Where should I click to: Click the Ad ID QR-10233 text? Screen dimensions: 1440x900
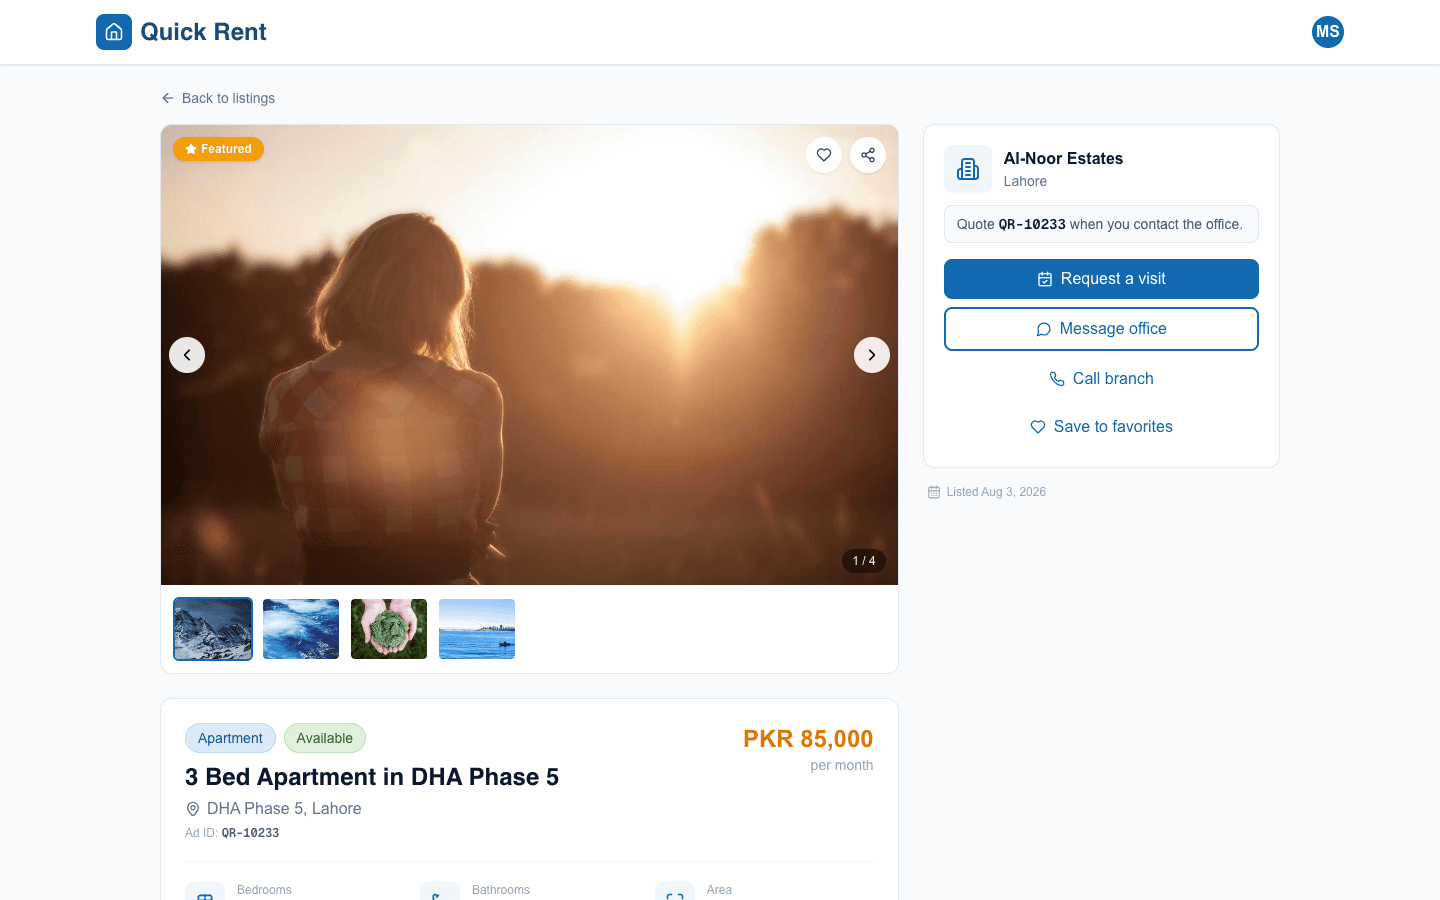(232, 833)
